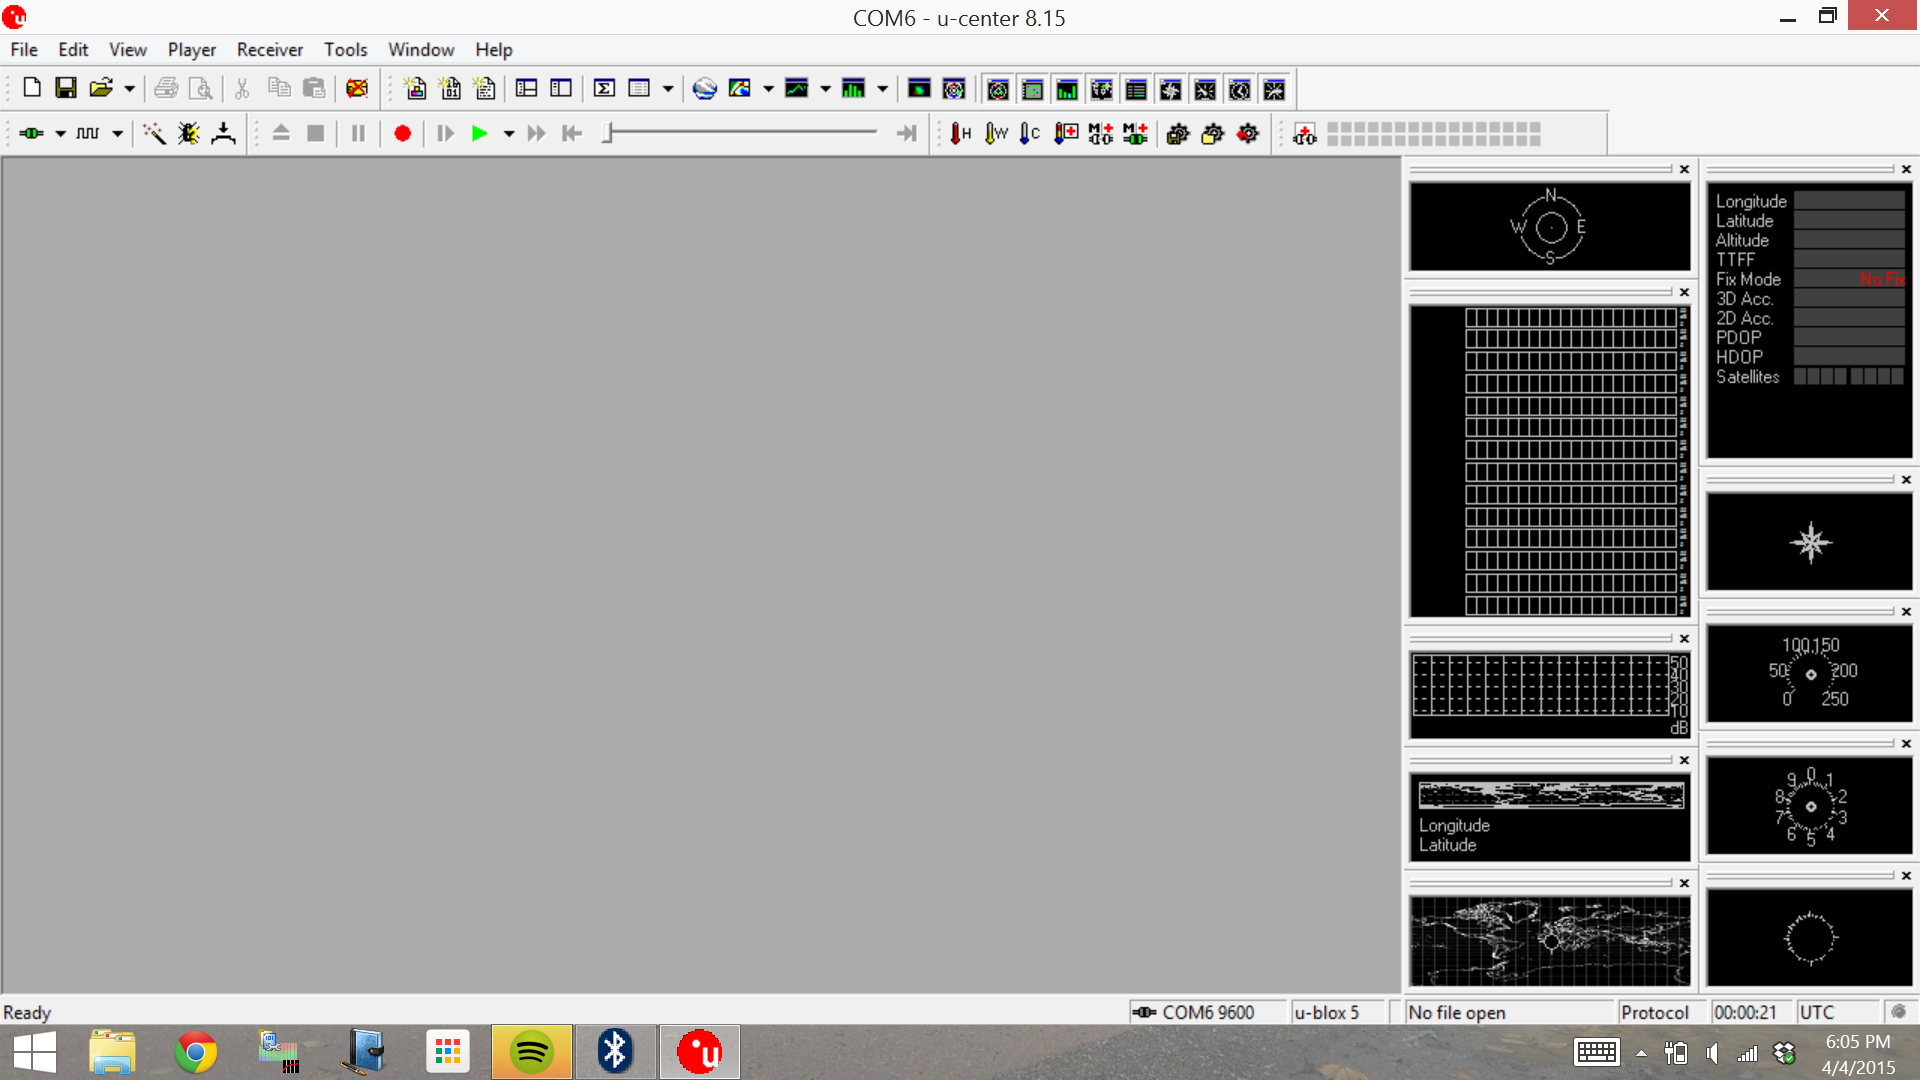1920x1080 pixels.
Task: Perform a receiver hot start
Action: pos(960,133)
